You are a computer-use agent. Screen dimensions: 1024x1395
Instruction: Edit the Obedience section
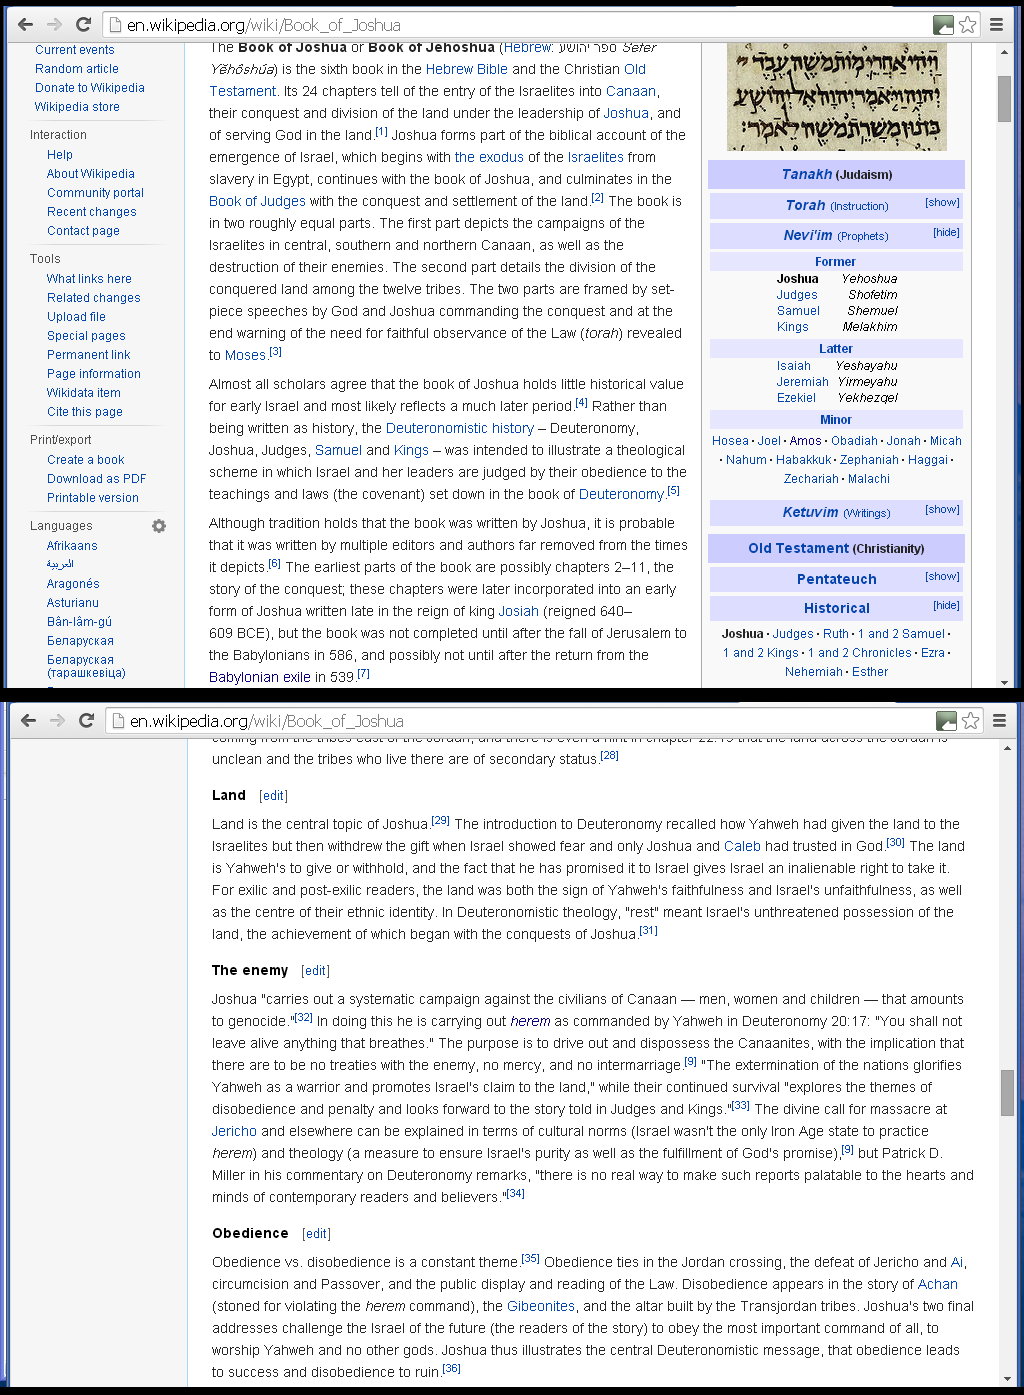[316, 1234]
